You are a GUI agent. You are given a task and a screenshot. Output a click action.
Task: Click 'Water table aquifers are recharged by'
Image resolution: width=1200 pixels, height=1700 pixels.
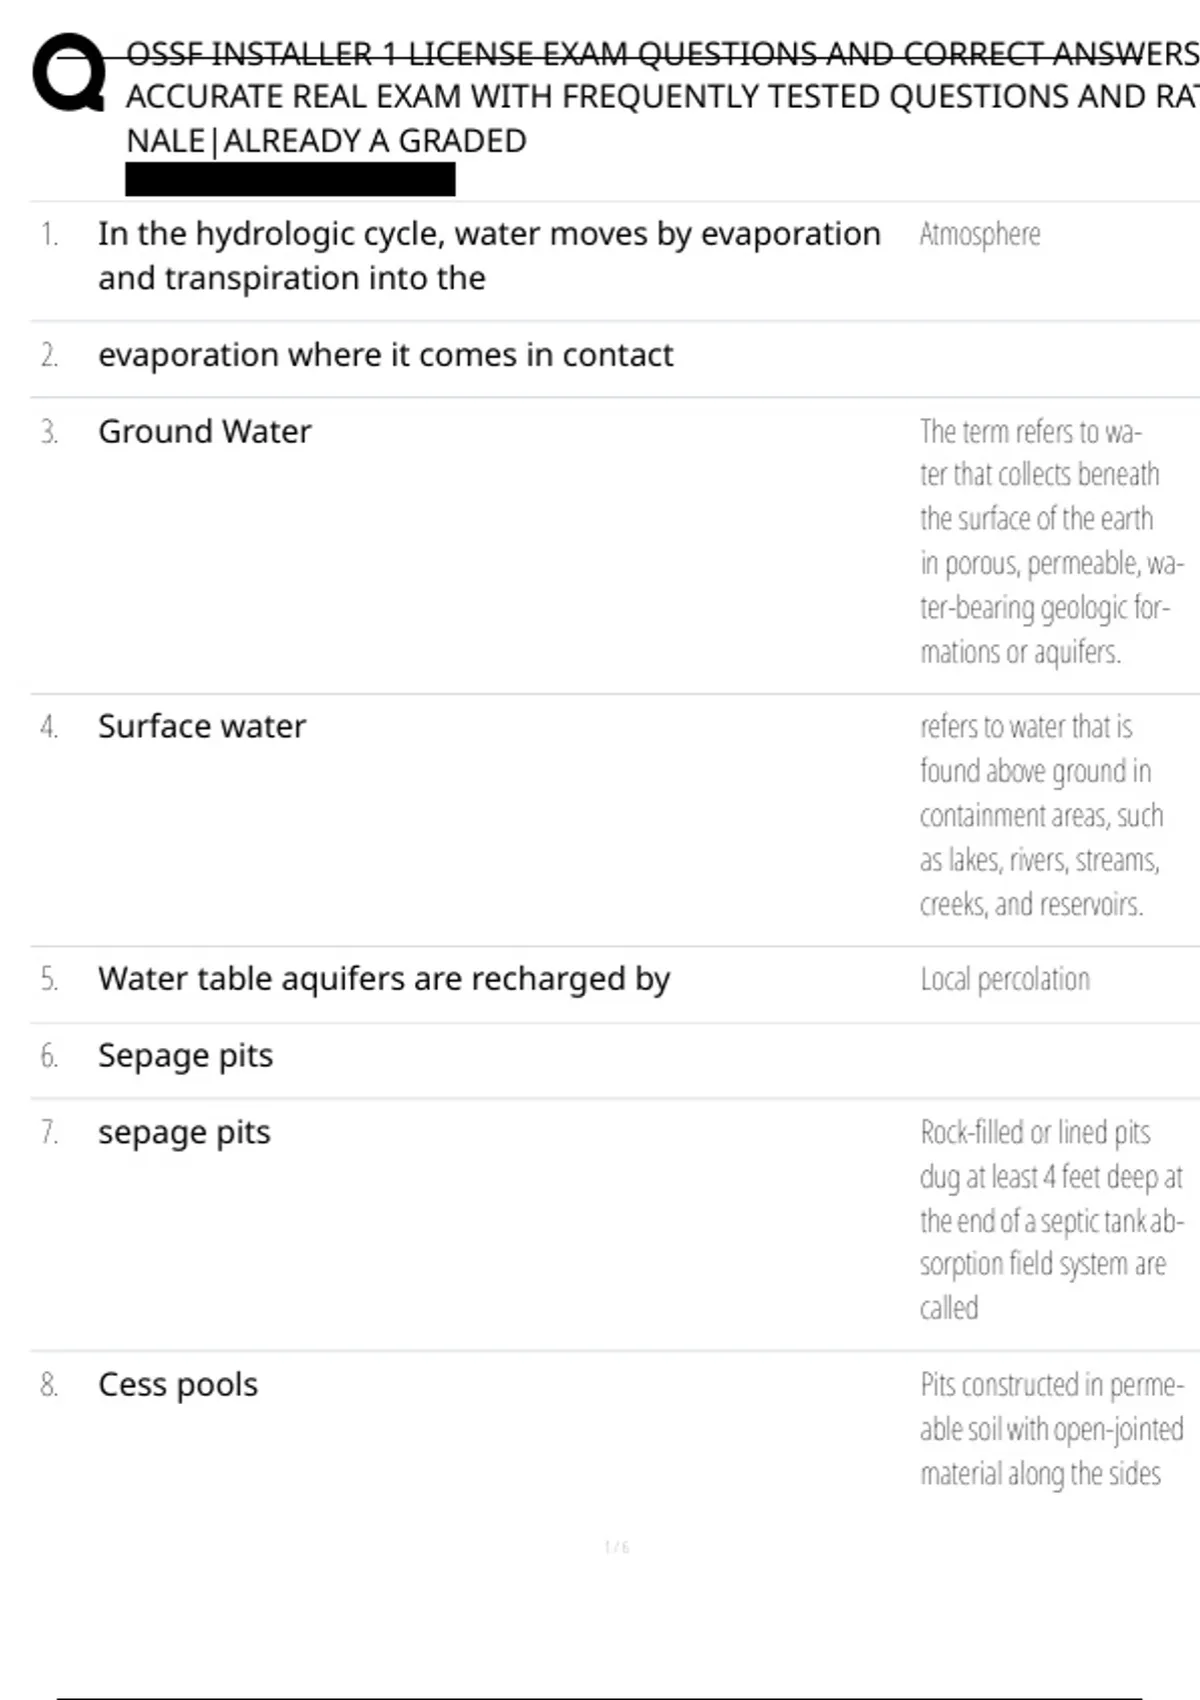[383, 979]
